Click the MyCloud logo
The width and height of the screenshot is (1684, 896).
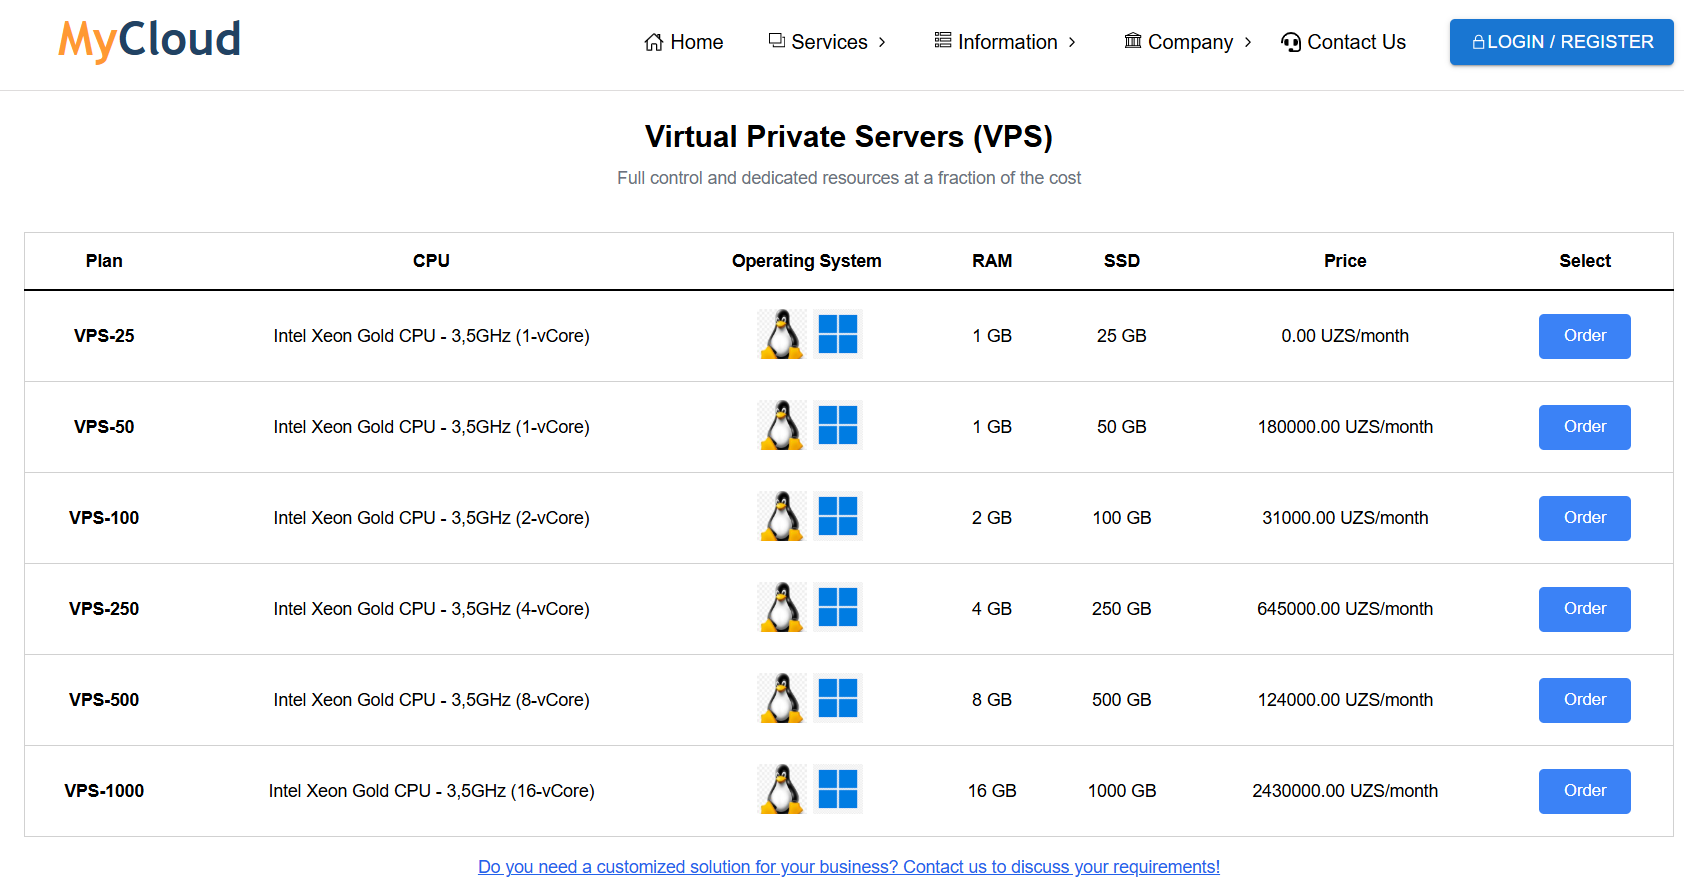pos(150,41)
